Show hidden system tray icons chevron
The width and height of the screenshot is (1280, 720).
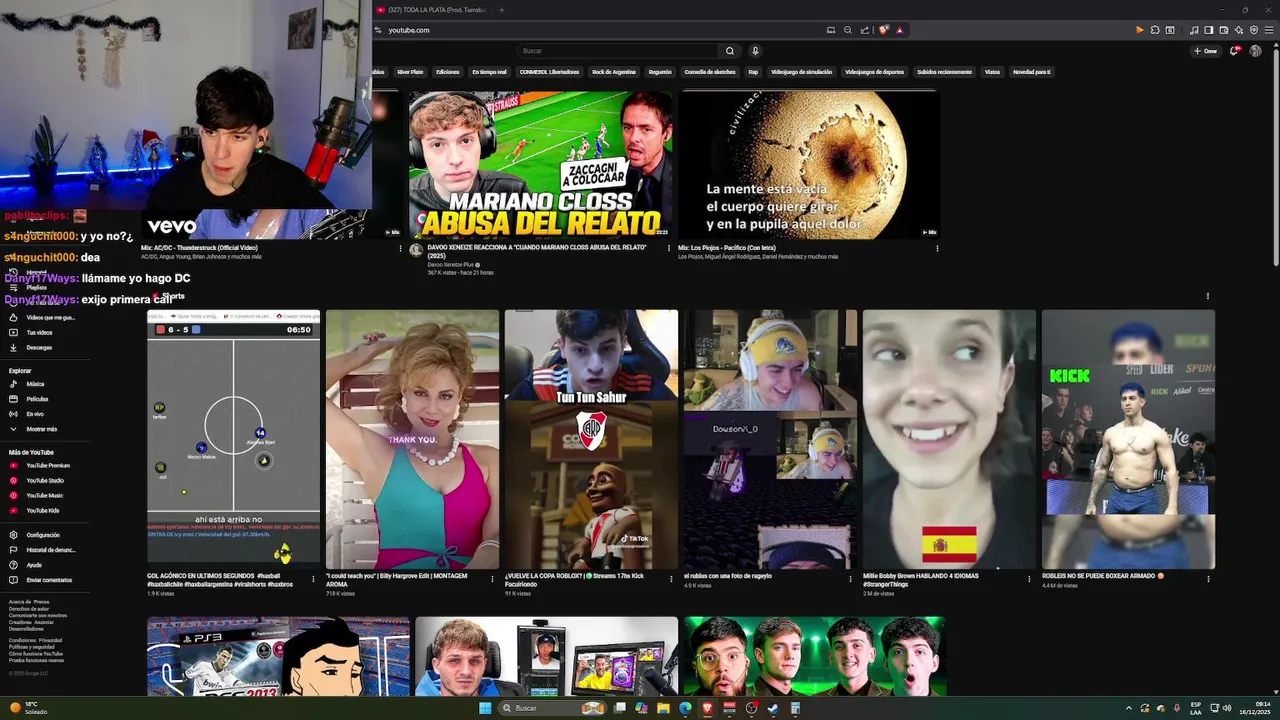point(1129,708)
